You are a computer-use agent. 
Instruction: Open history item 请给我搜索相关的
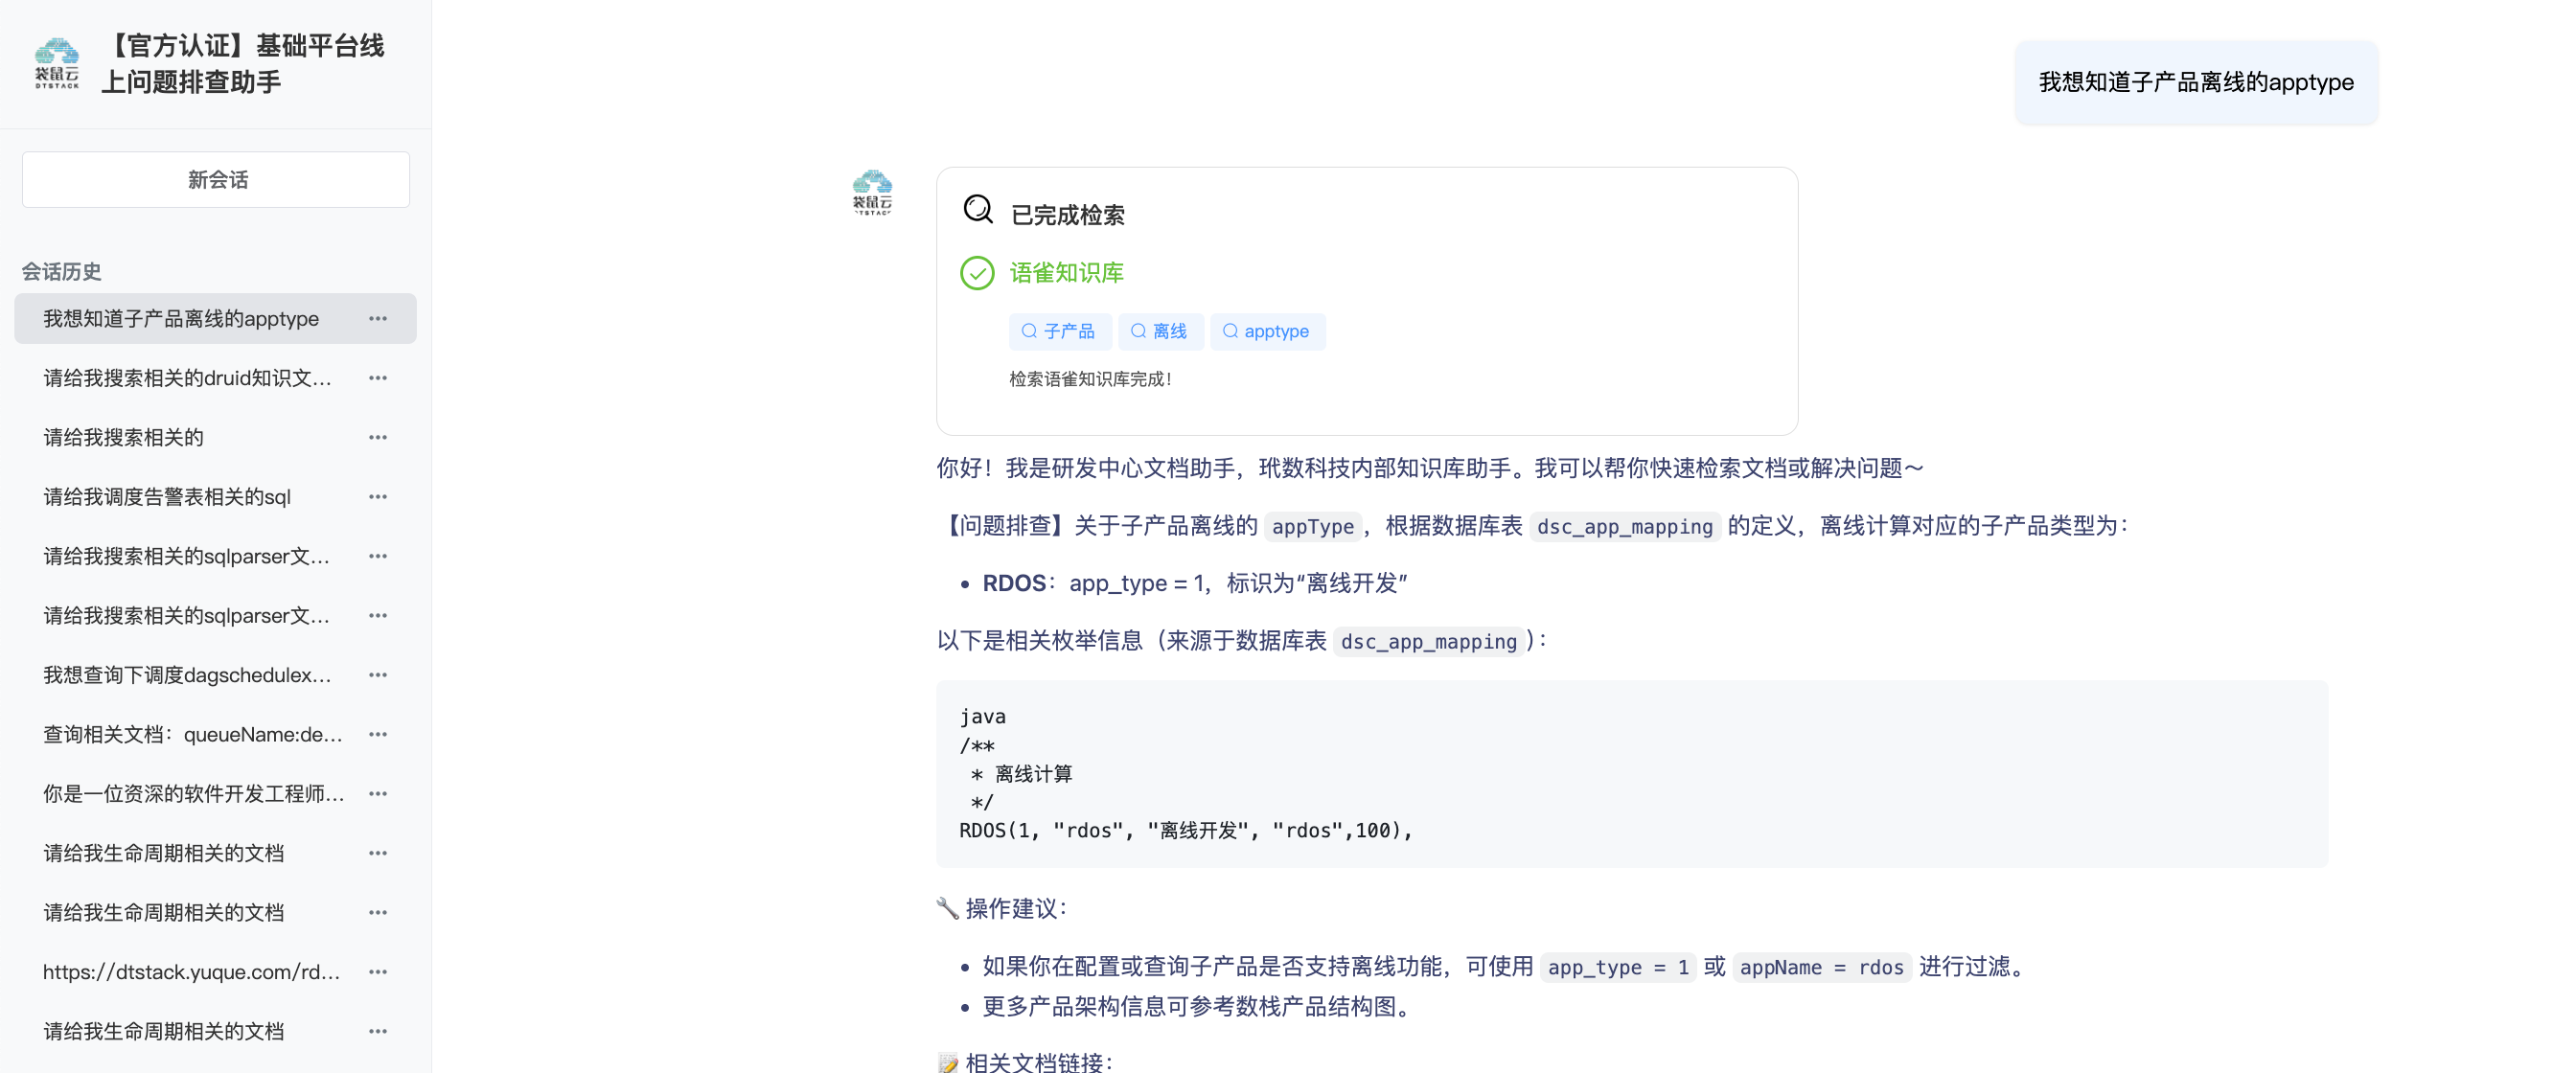215,437
